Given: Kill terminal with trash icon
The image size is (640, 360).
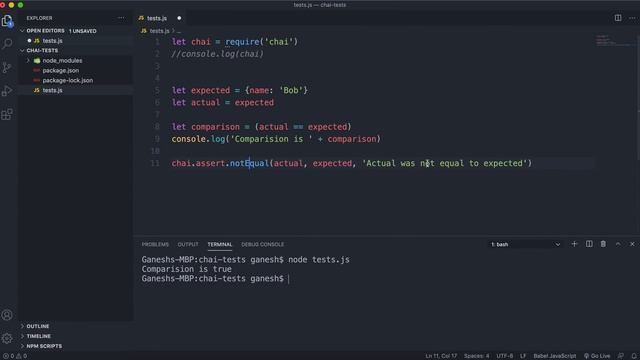Looking at the screenshot, I should [x=603, y=244].
